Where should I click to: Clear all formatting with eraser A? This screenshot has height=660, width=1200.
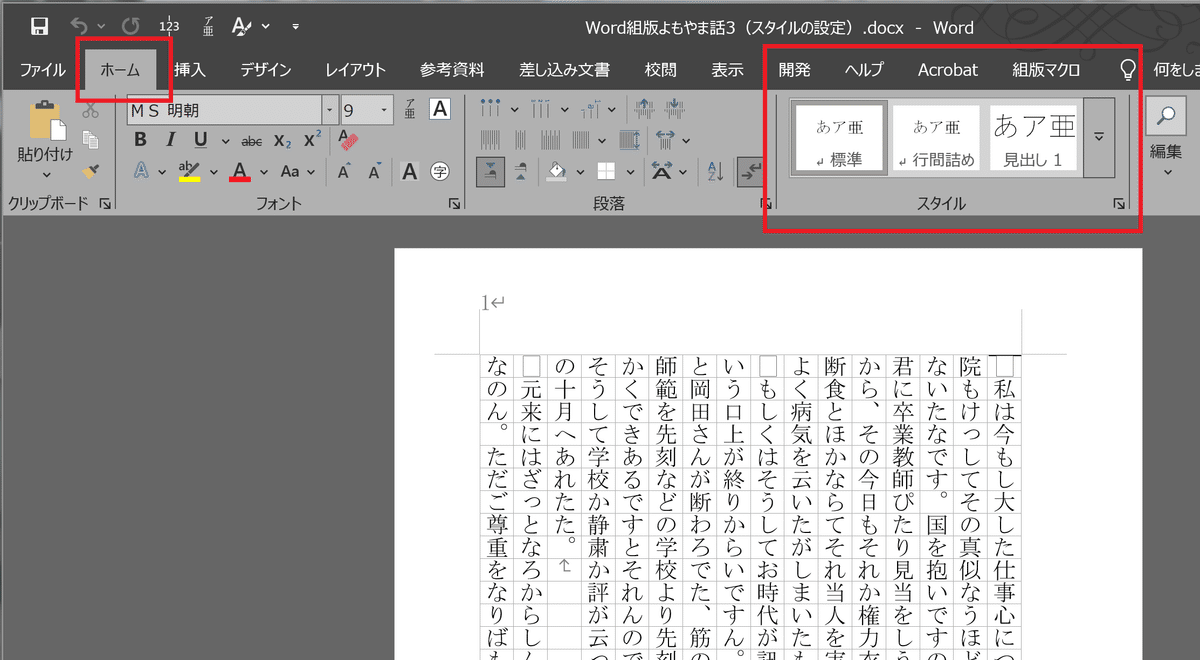348,140
